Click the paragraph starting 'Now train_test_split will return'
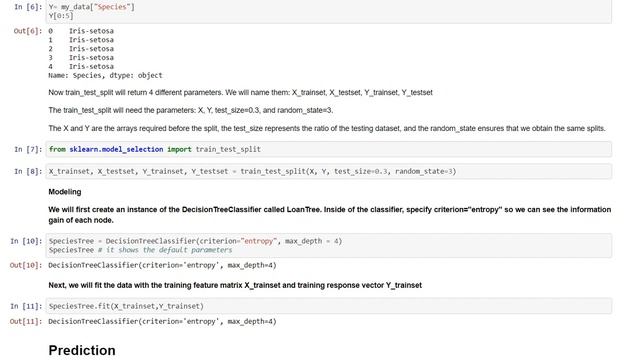The height and width of the screenshot is (360, 640). click(240, 93)
